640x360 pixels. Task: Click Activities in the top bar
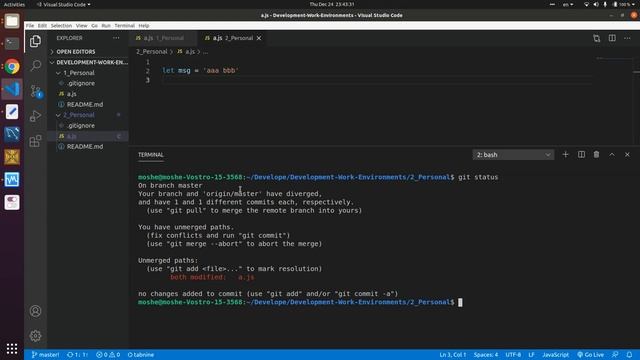click(x=14, y=4)
